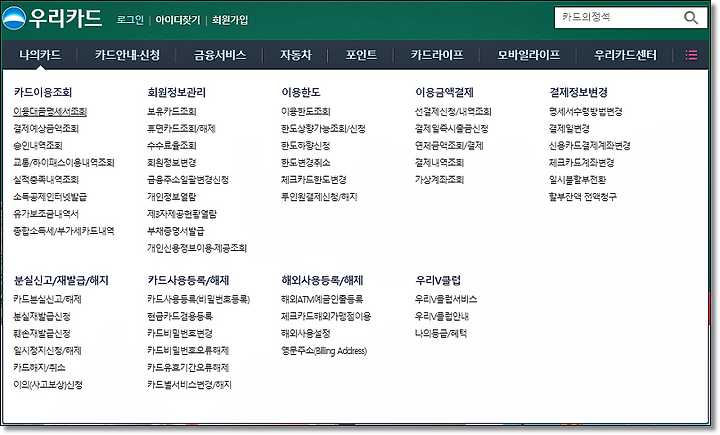
Task: Click 한도하향신청
Action: coord(306,146)
